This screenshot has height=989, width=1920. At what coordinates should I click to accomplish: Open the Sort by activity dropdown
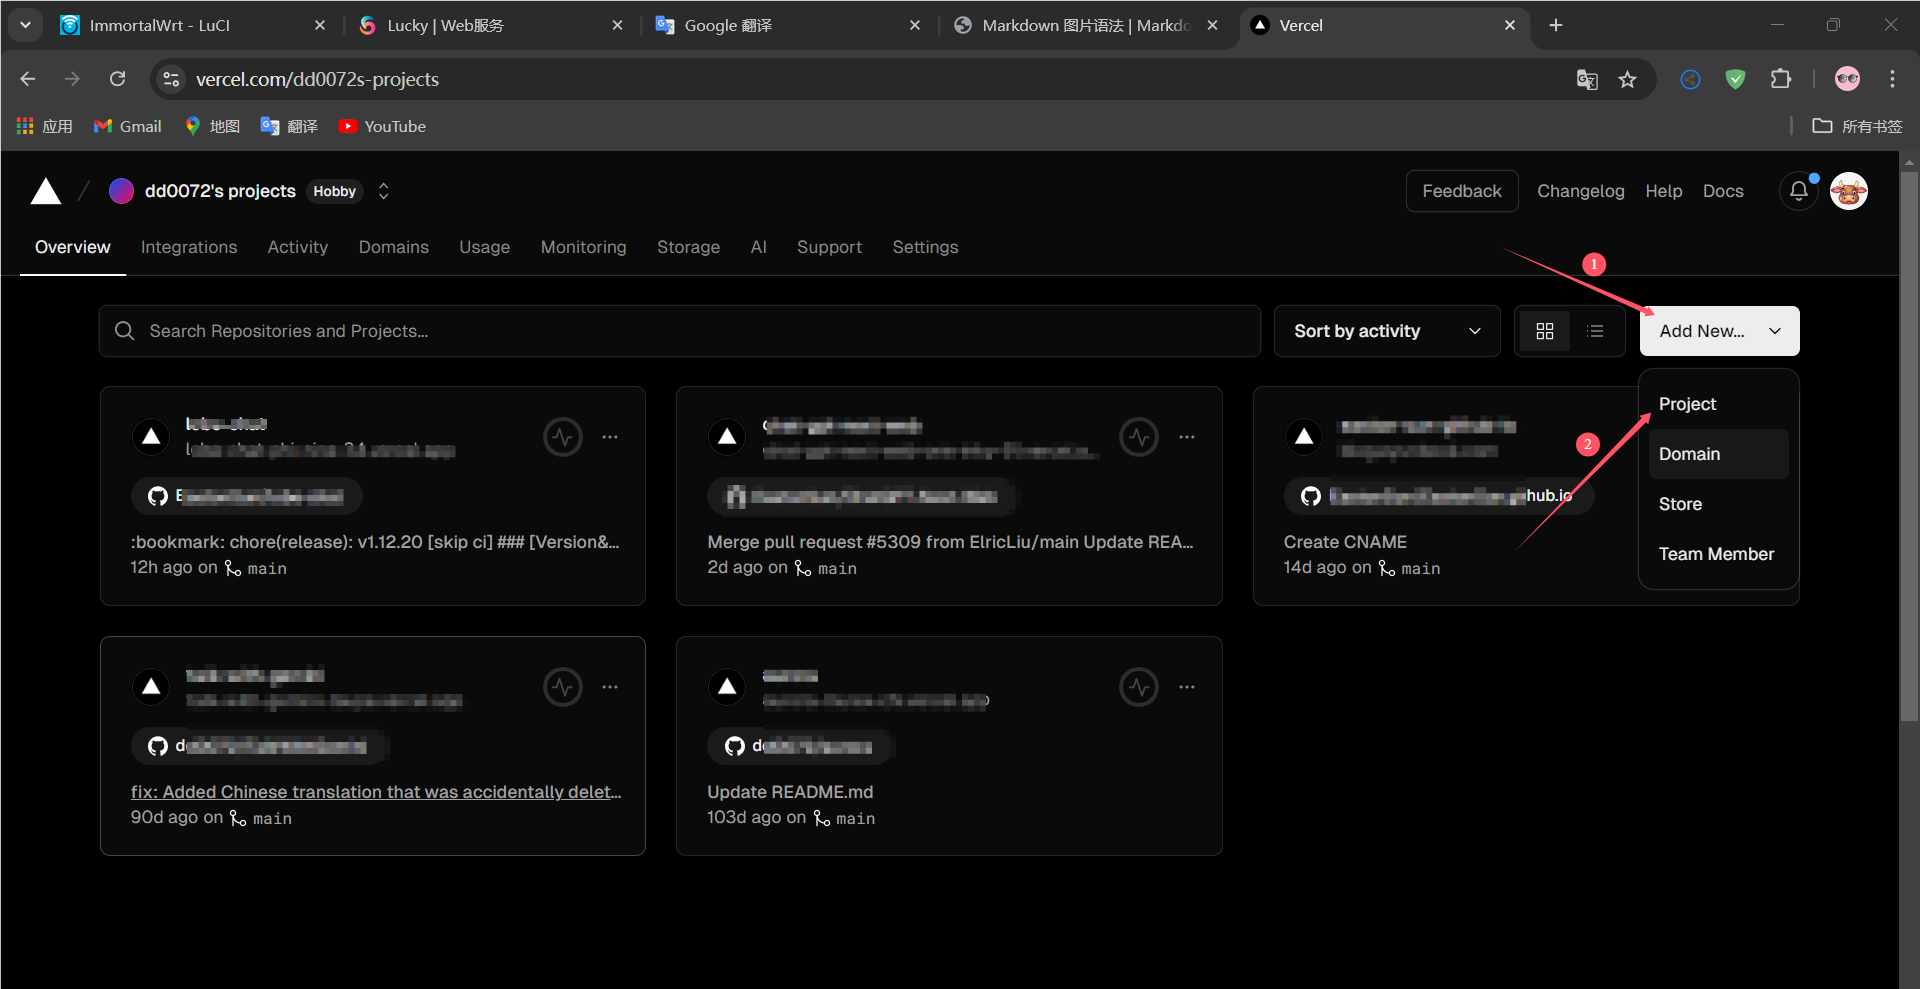1386,331
